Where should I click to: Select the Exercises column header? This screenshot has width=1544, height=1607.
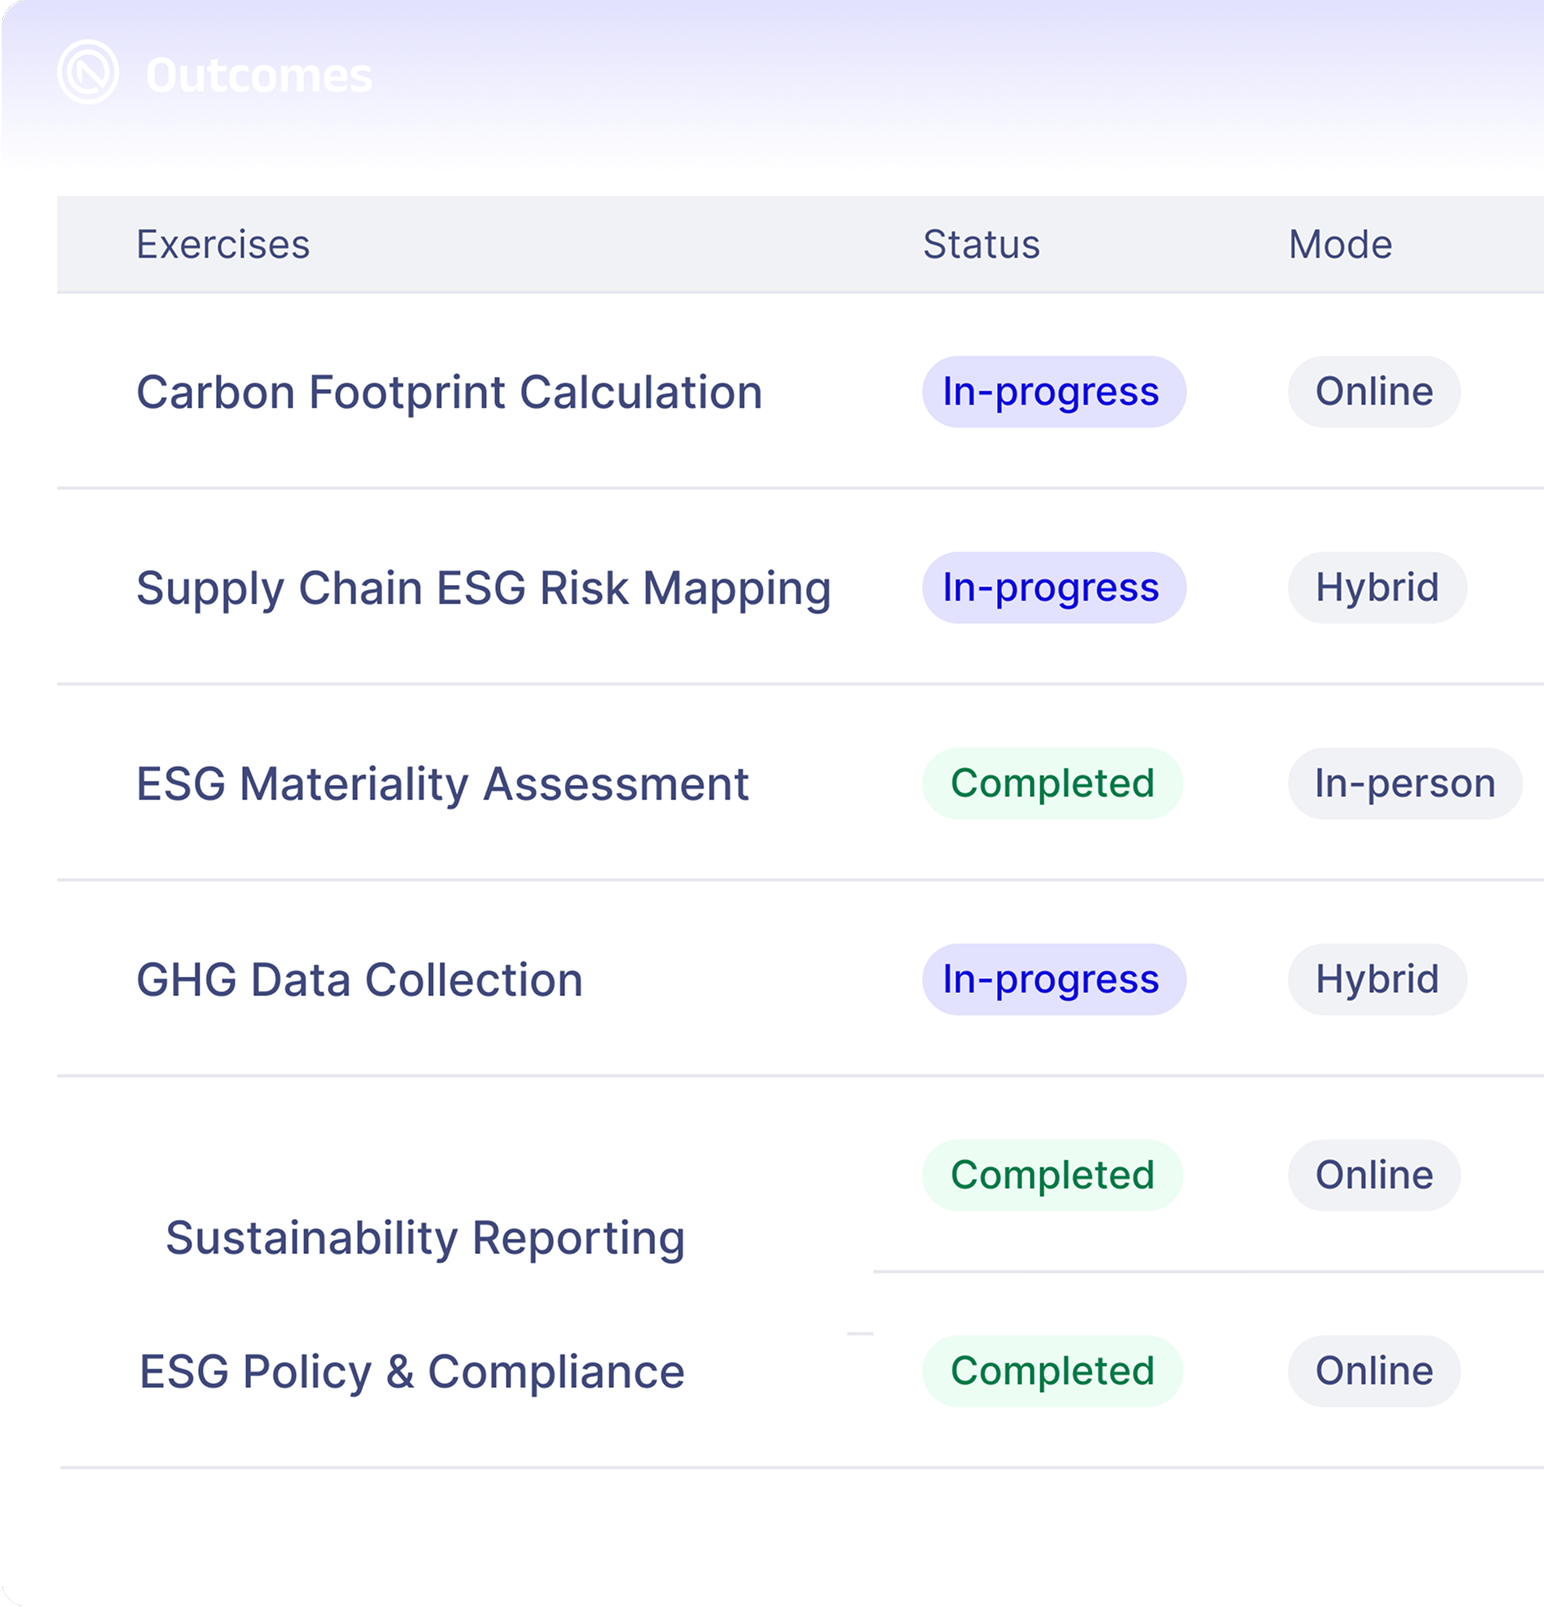[223, 244]
